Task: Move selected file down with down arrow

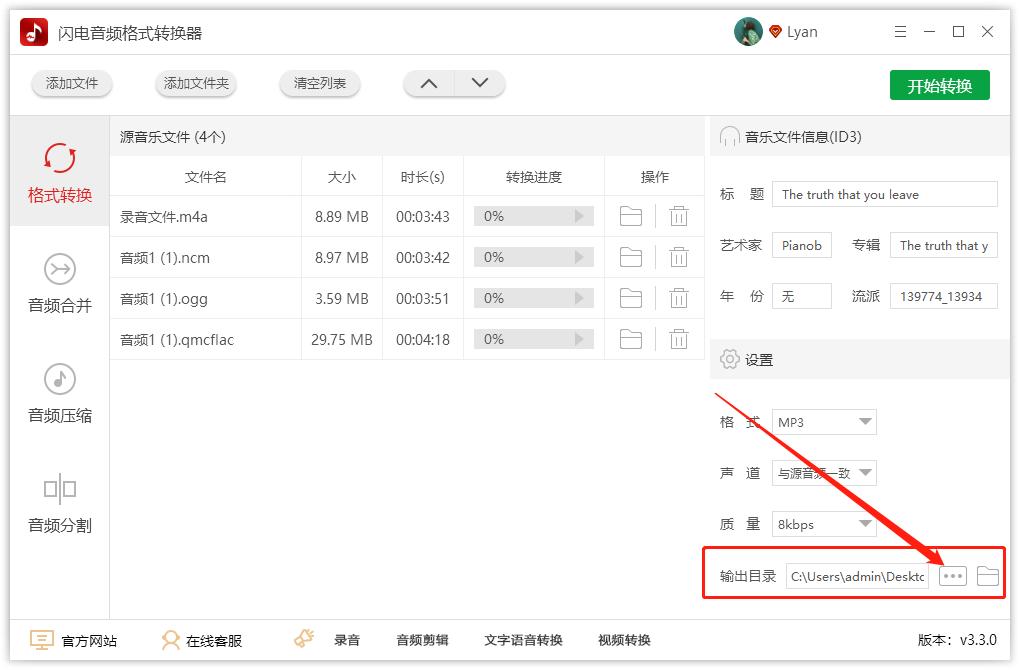Action: click(x=479, y=83)
